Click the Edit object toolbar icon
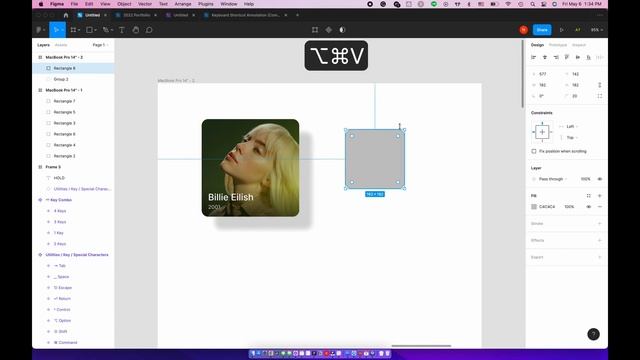 [x=315, y=30]
